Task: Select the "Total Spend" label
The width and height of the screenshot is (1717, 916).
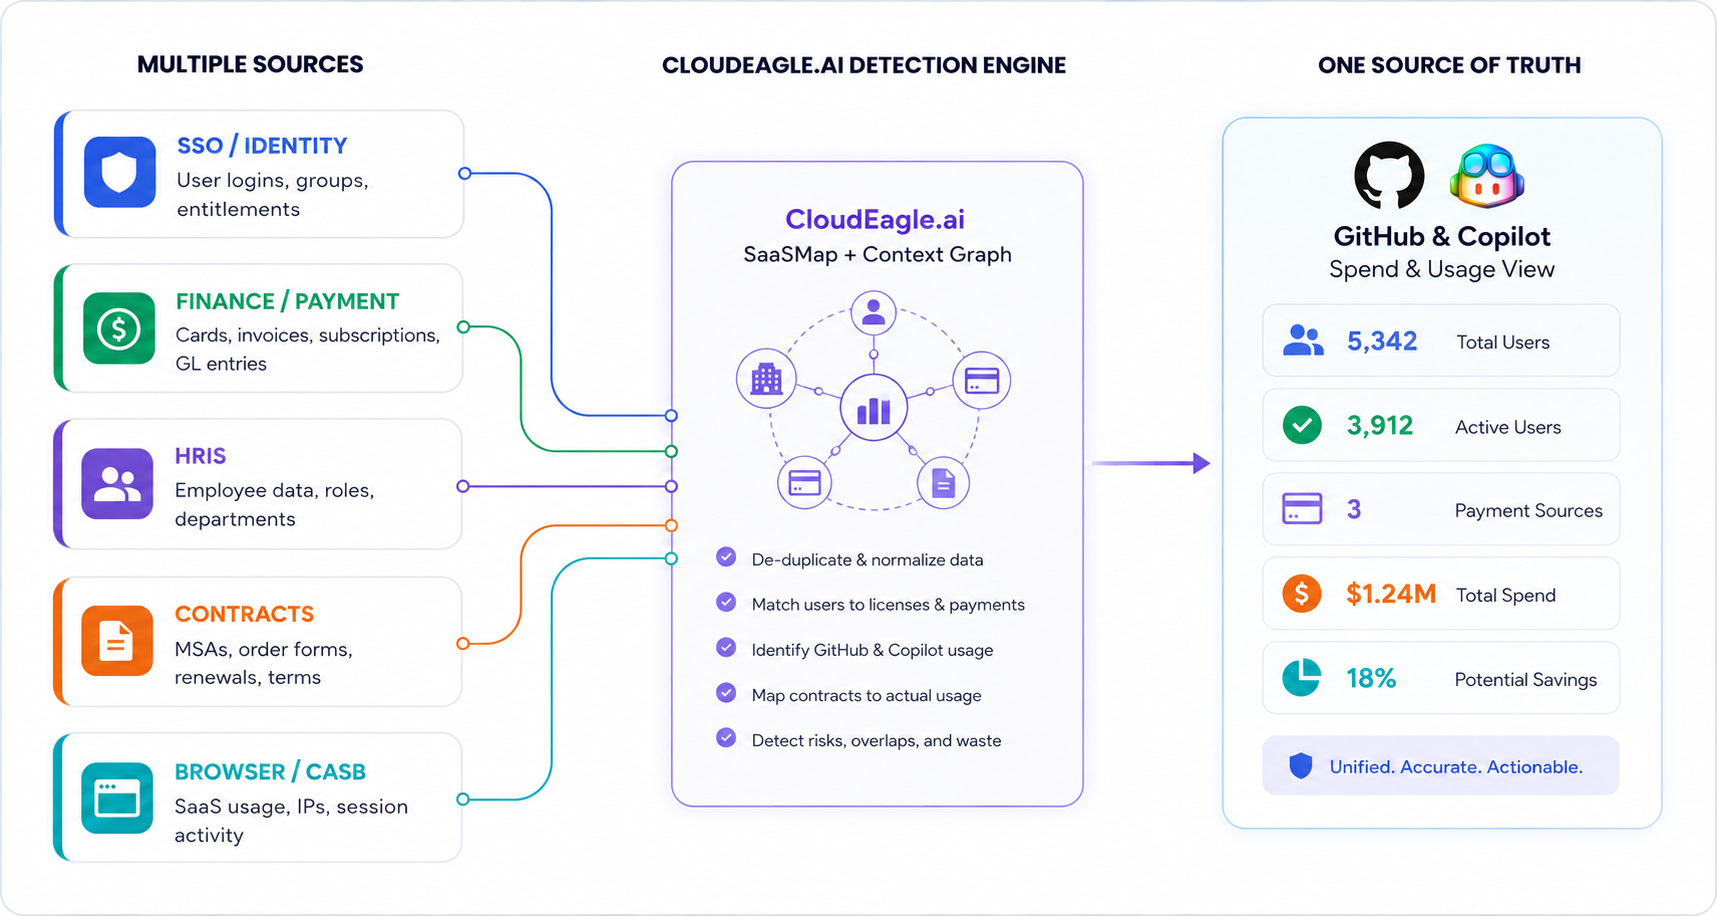Action: coord(1506,596)
